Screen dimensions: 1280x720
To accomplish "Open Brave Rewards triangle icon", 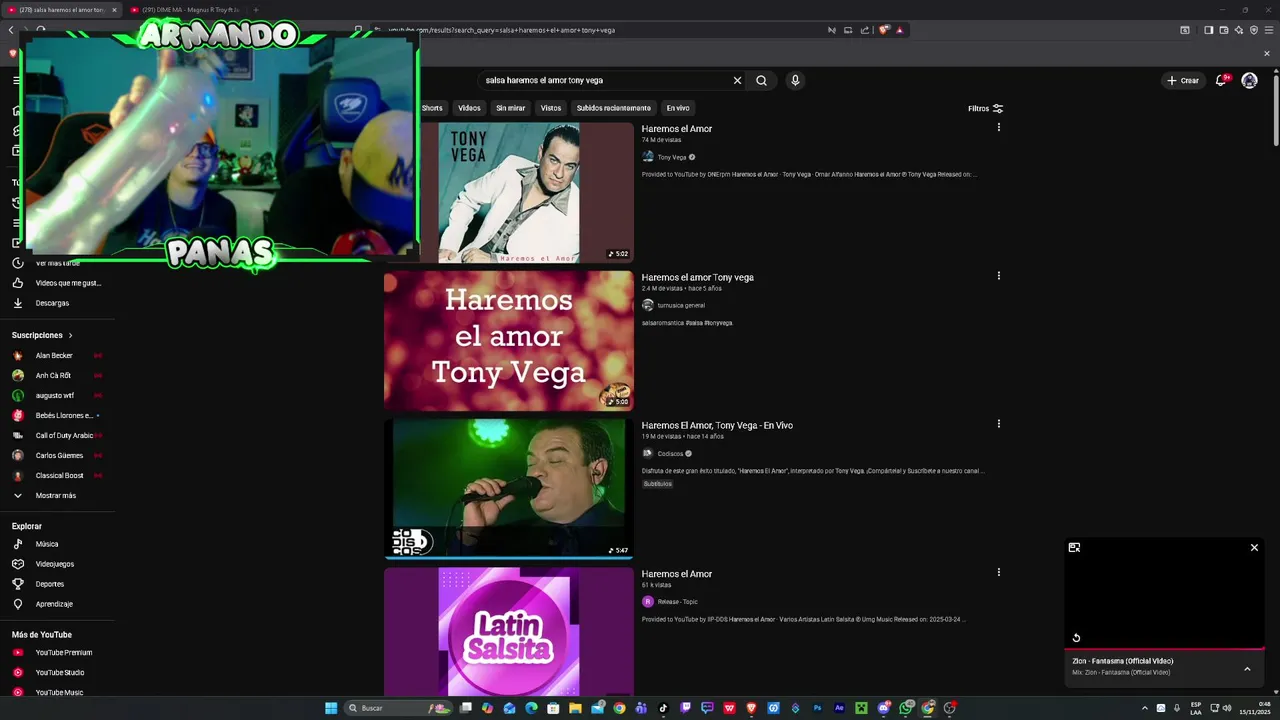I will (x=899, y=30).
